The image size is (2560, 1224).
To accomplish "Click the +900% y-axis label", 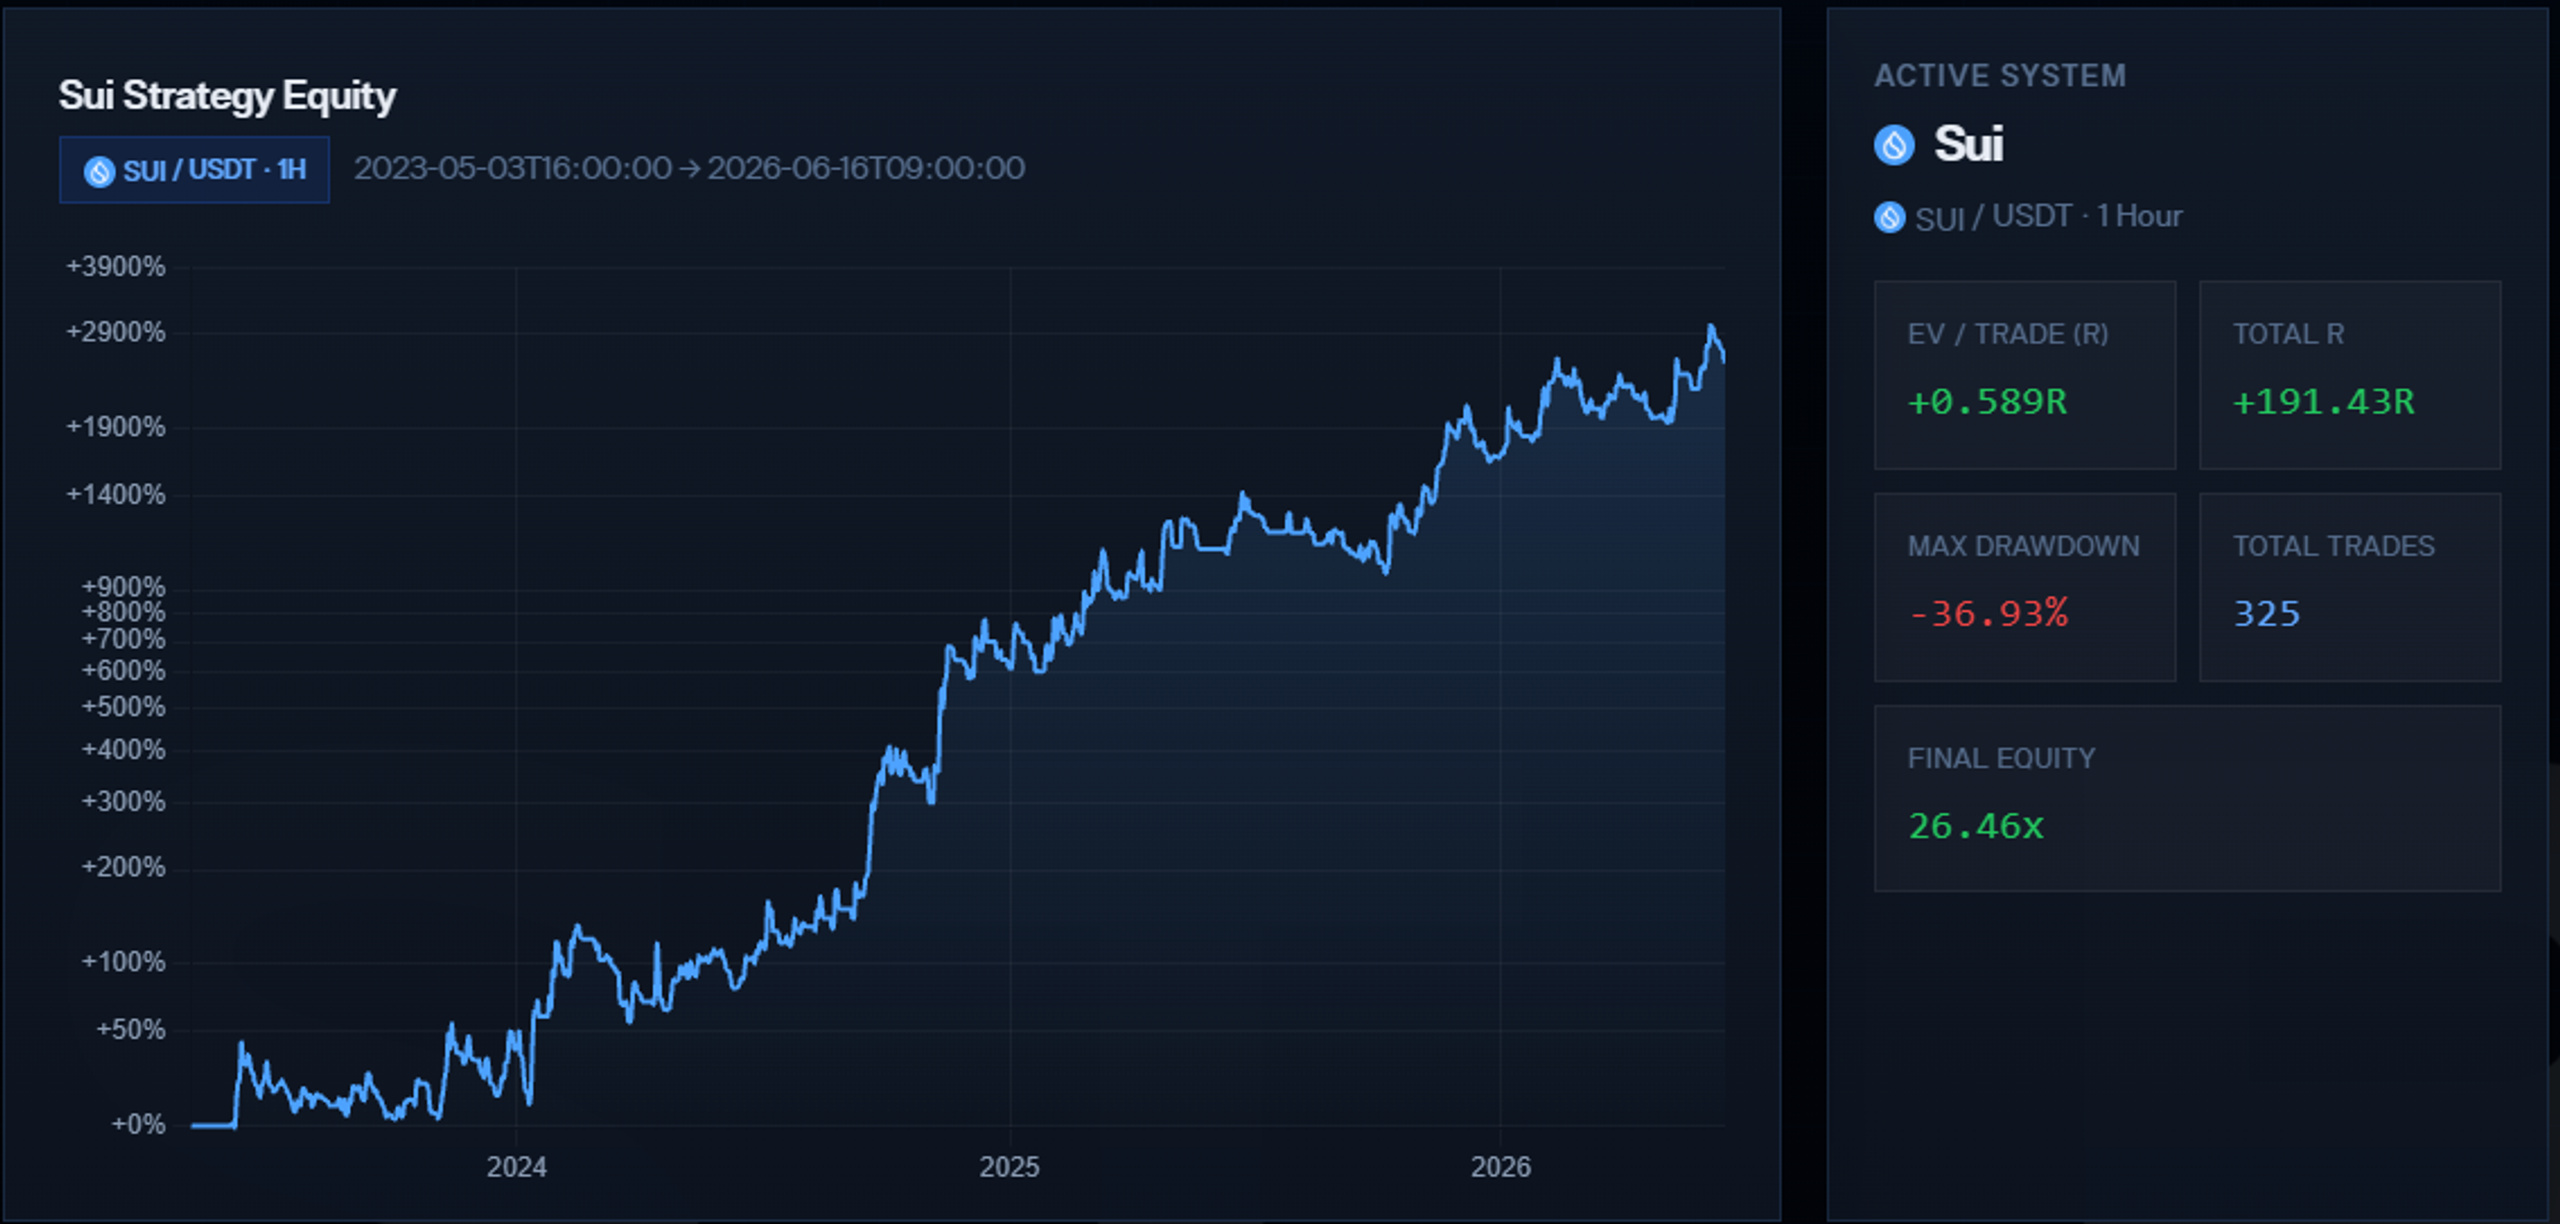I will click(123, 587).
